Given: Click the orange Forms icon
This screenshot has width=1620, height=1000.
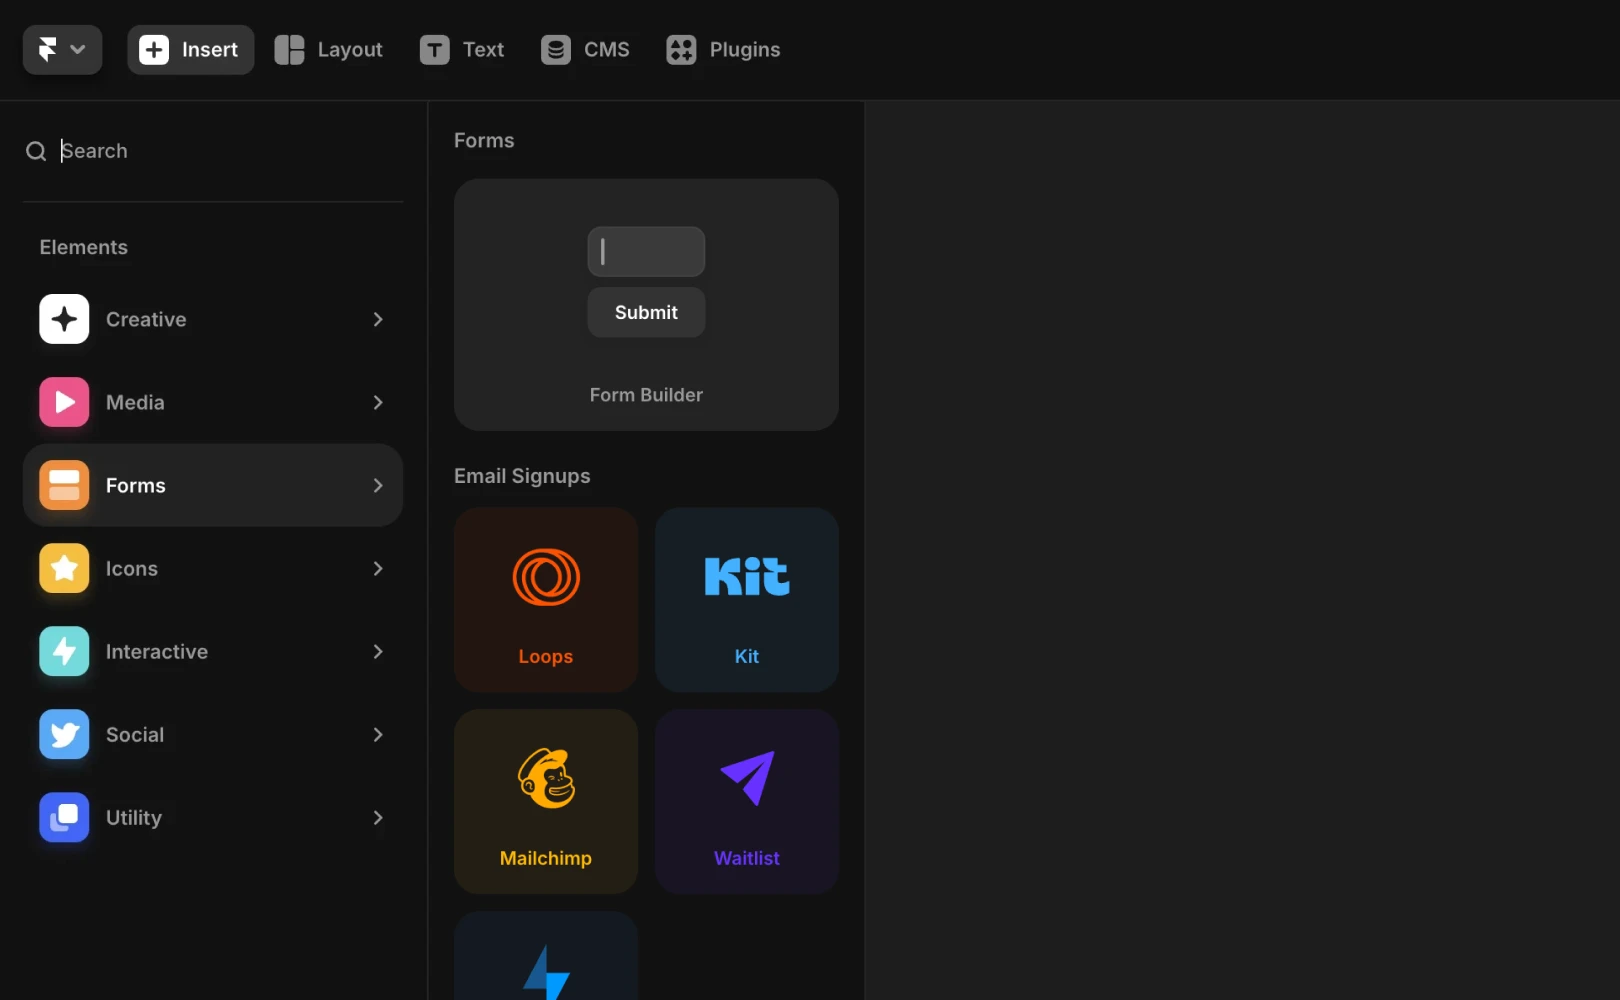Looking at the screenshot, I should [64, 485].
